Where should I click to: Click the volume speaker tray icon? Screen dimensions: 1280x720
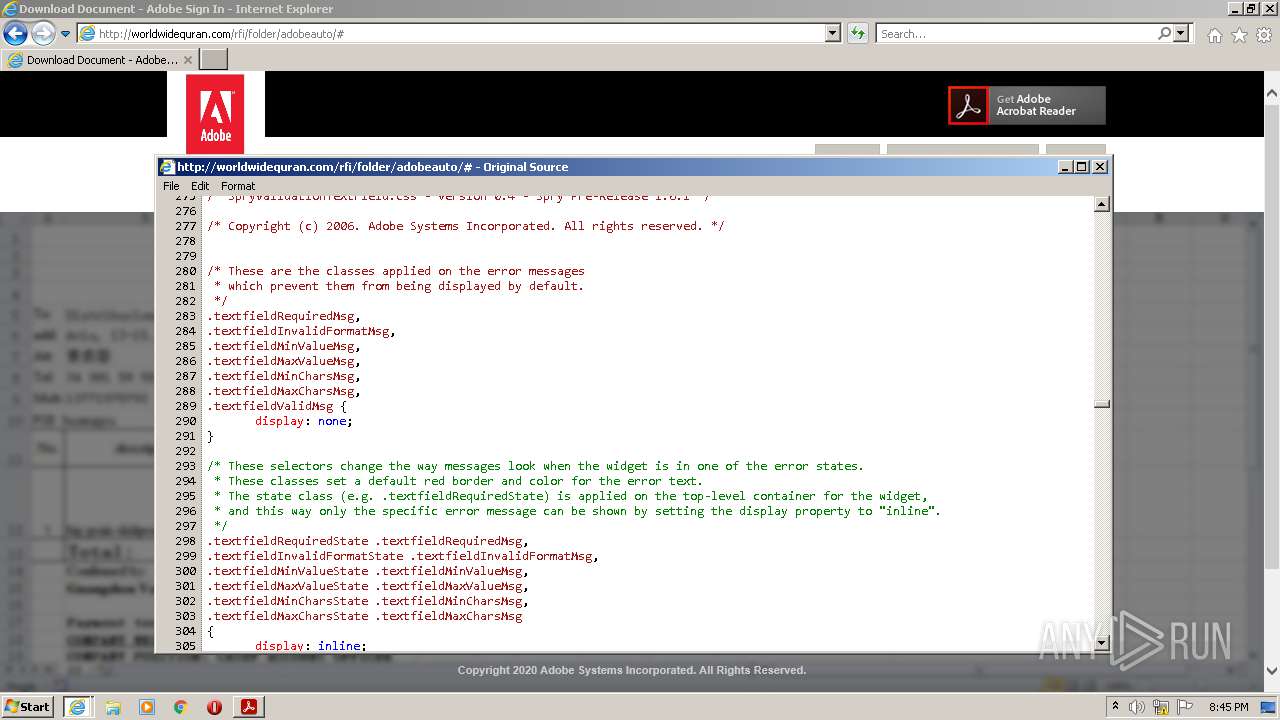(x=1137, y=707)
